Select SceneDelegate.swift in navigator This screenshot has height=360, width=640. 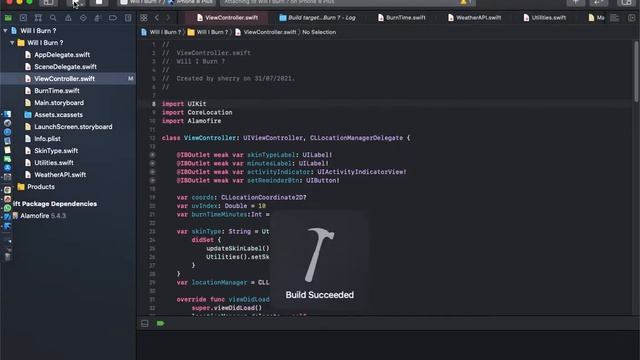click(x=65, y=67)
